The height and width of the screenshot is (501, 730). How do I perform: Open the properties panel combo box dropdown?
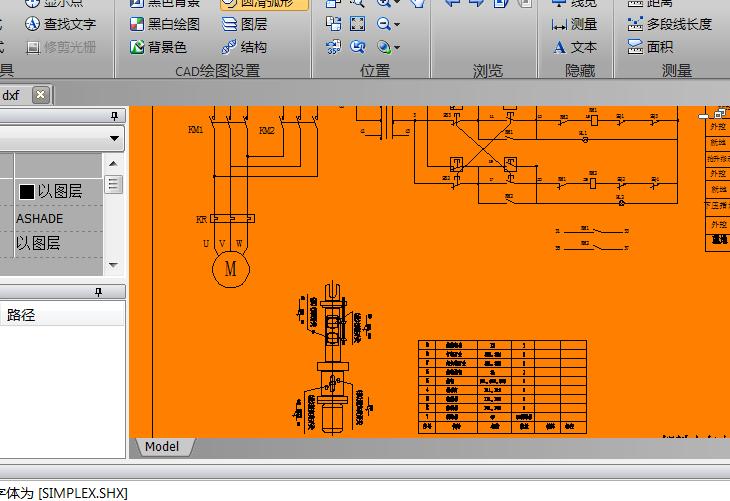[115, 138]
